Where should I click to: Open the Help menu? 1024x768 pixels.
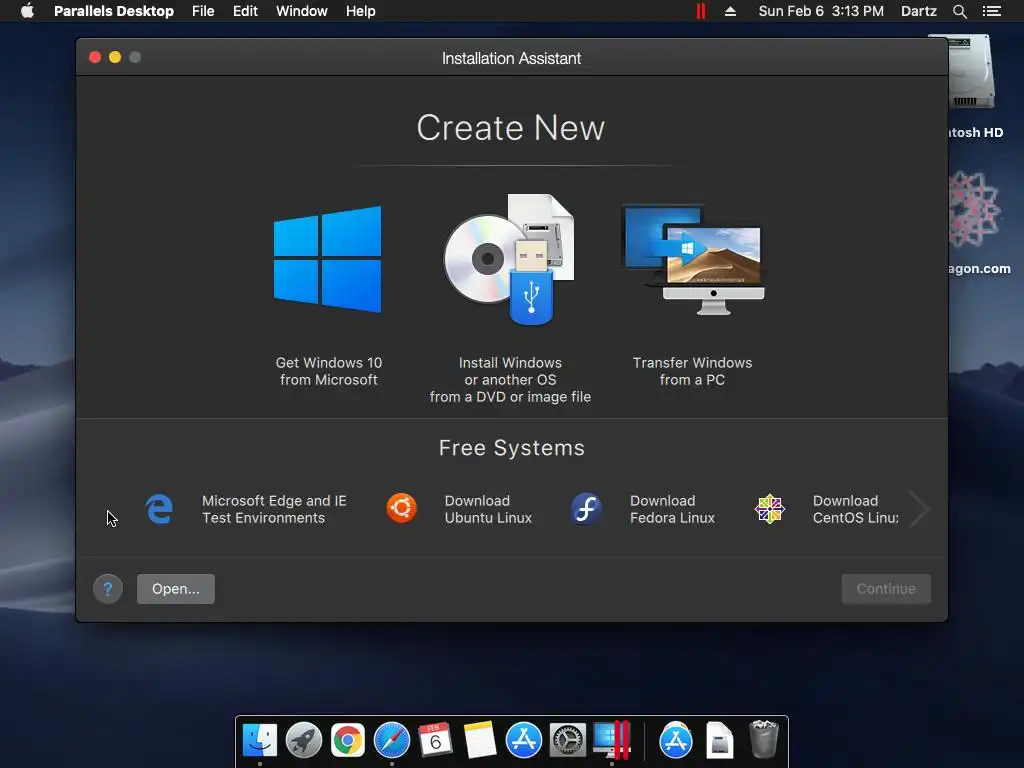[360, 11]
